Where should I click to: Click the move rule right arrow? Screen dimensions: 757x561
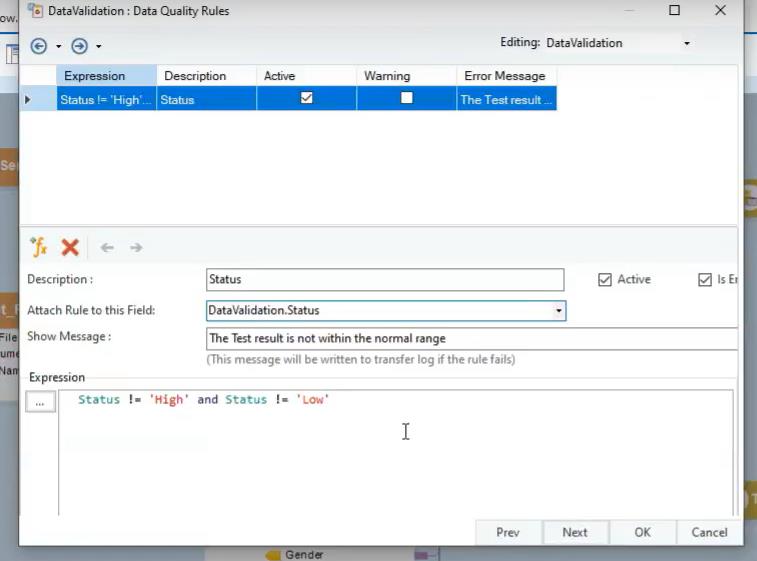coord(136,248)
